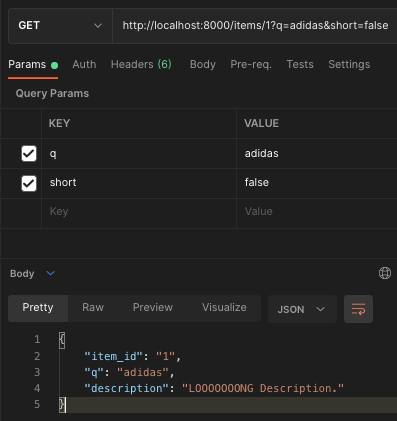The height and width of the screenshot is (421, 397).
Task: Select the Raw response view
Action: (x=93, y=308)
